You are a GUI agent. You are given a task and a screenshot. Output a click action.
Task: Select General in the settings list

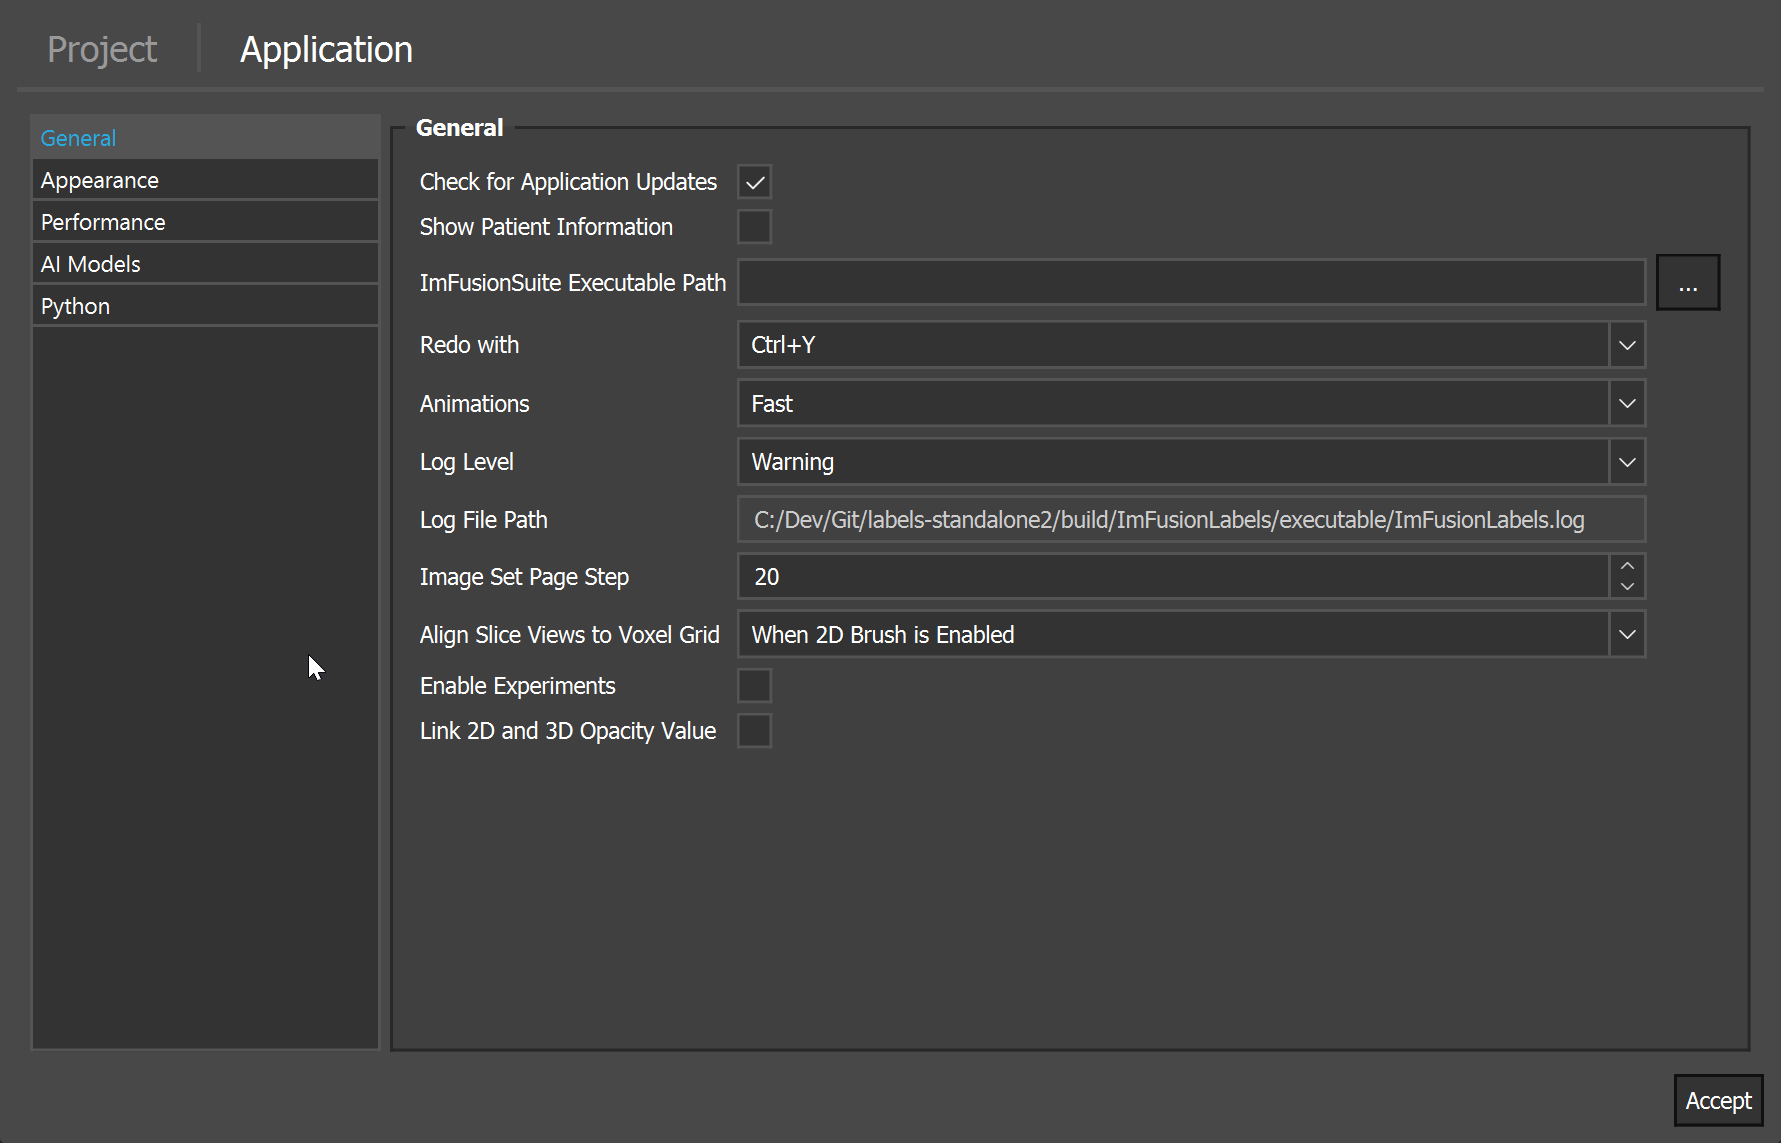pos(205,138)
